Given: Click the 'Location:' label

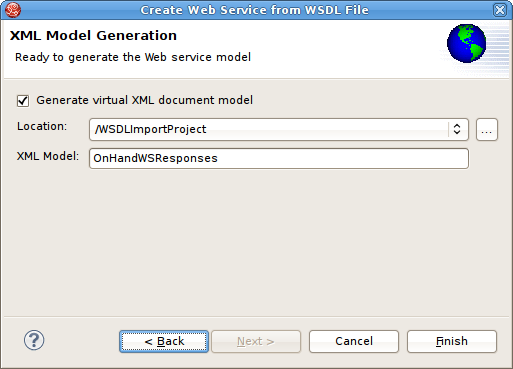Looking at the screenshot, I should tap(42, 126).
